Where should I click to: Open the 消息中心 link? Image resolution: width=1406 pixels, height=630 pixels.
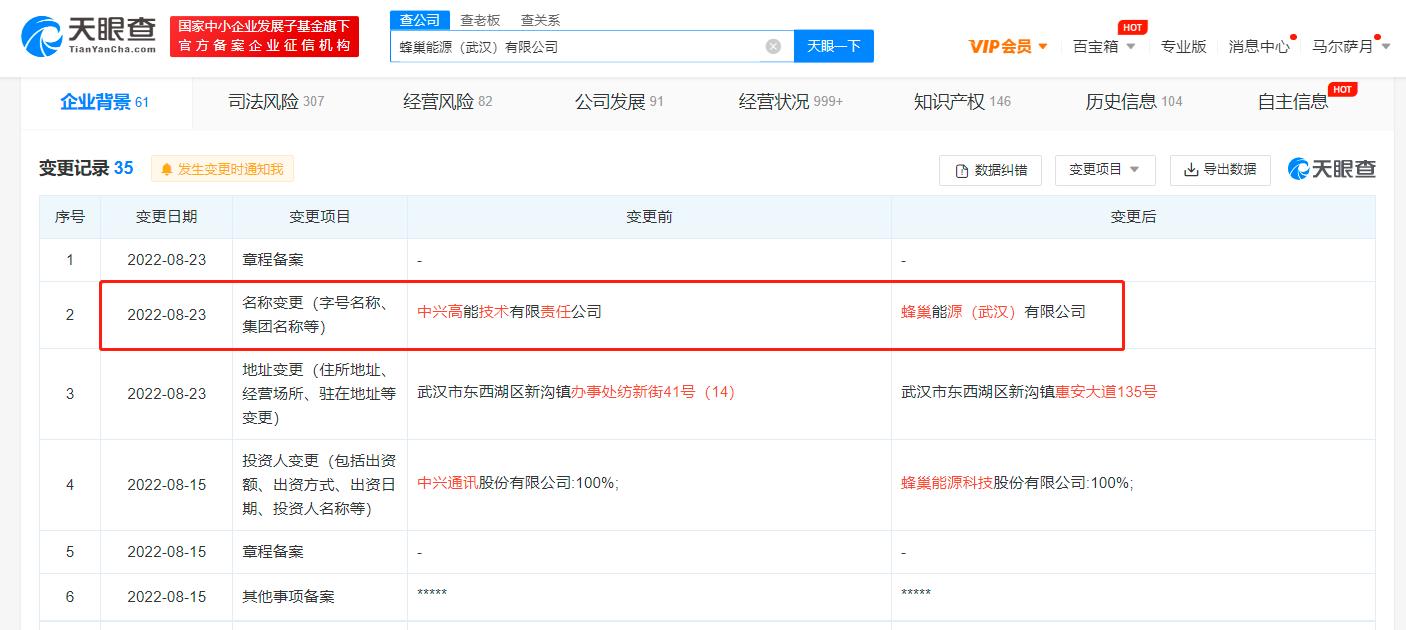point(1259,46)
